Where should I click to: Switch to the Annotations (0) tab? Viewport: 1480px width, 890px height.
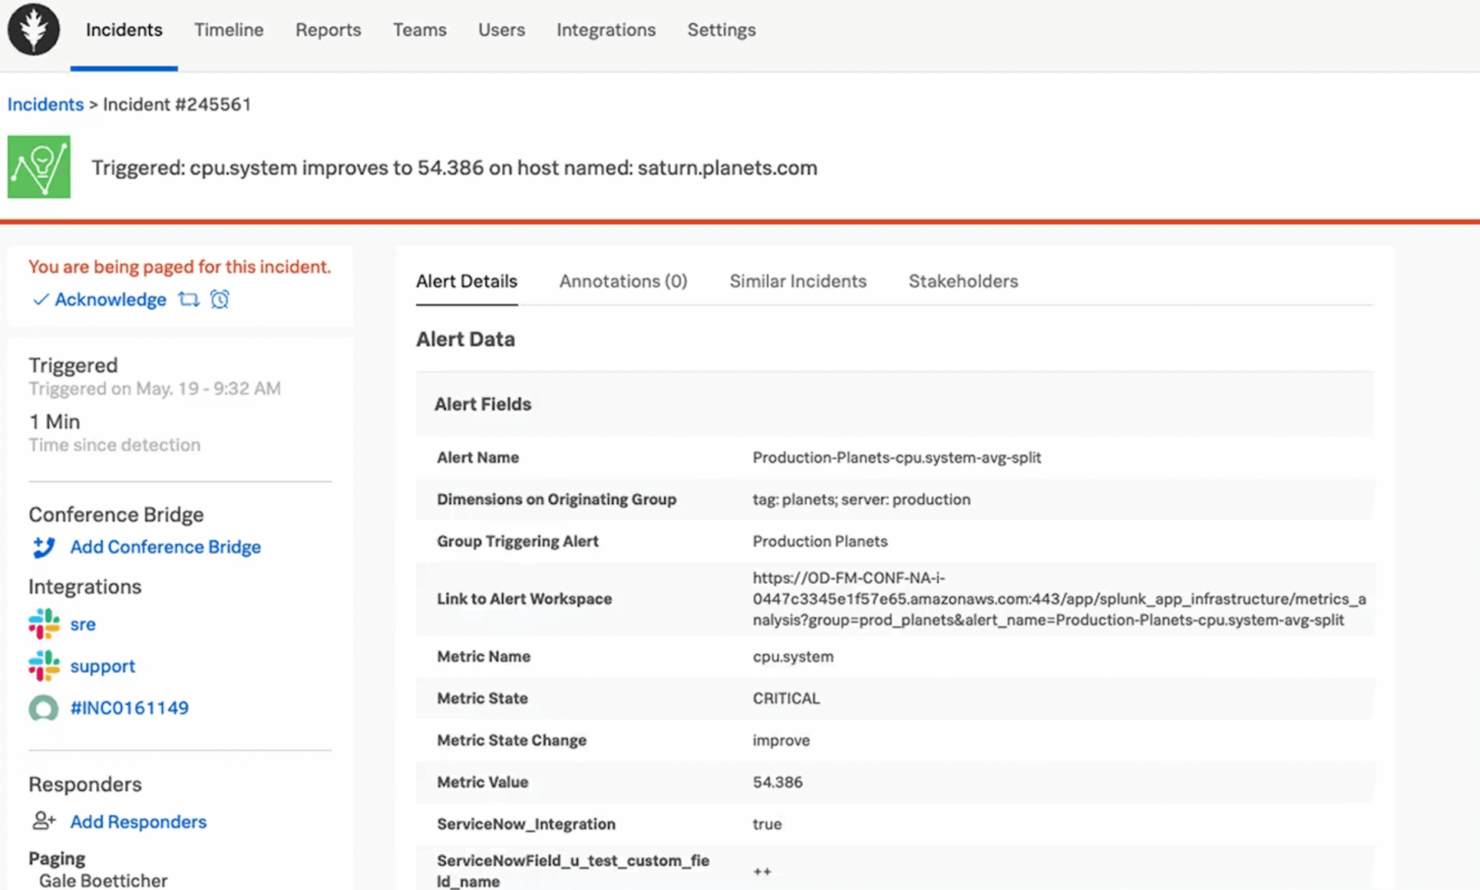tap(622, 281)
